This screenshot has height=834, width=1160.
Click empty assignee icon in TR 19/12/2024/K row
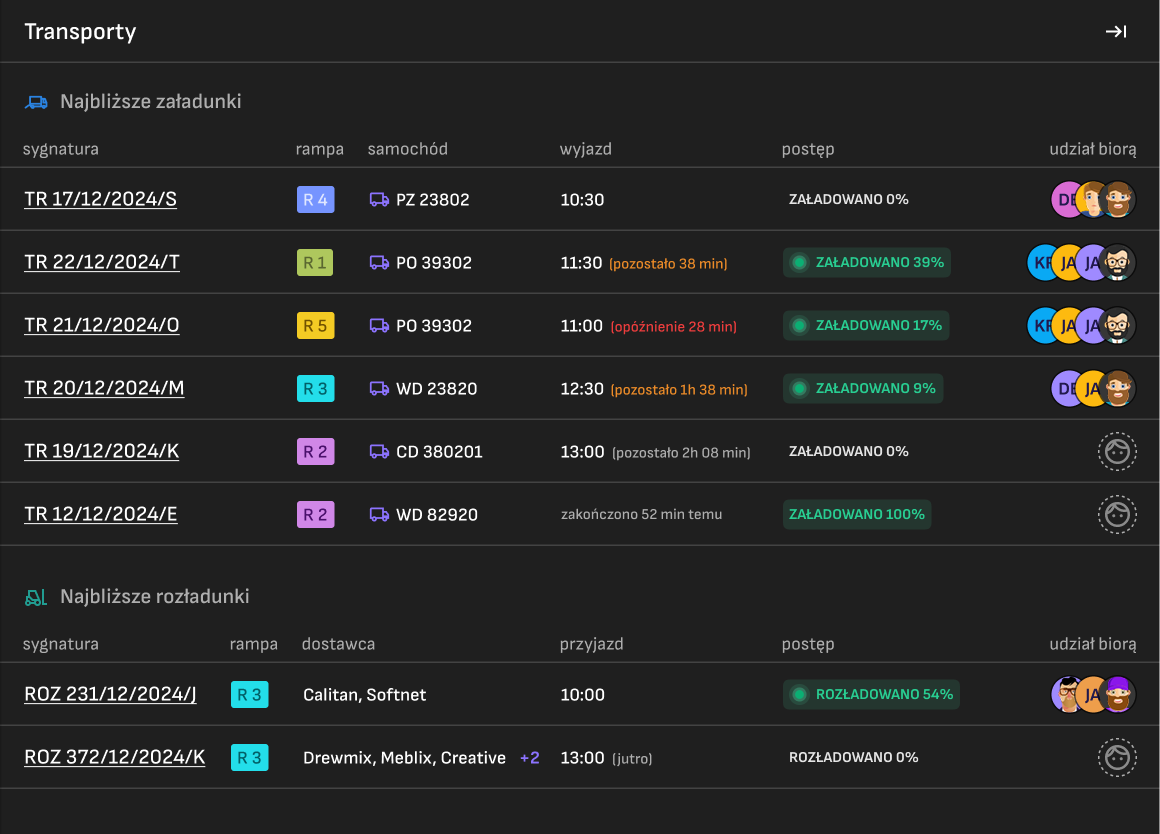(1116, 451)
